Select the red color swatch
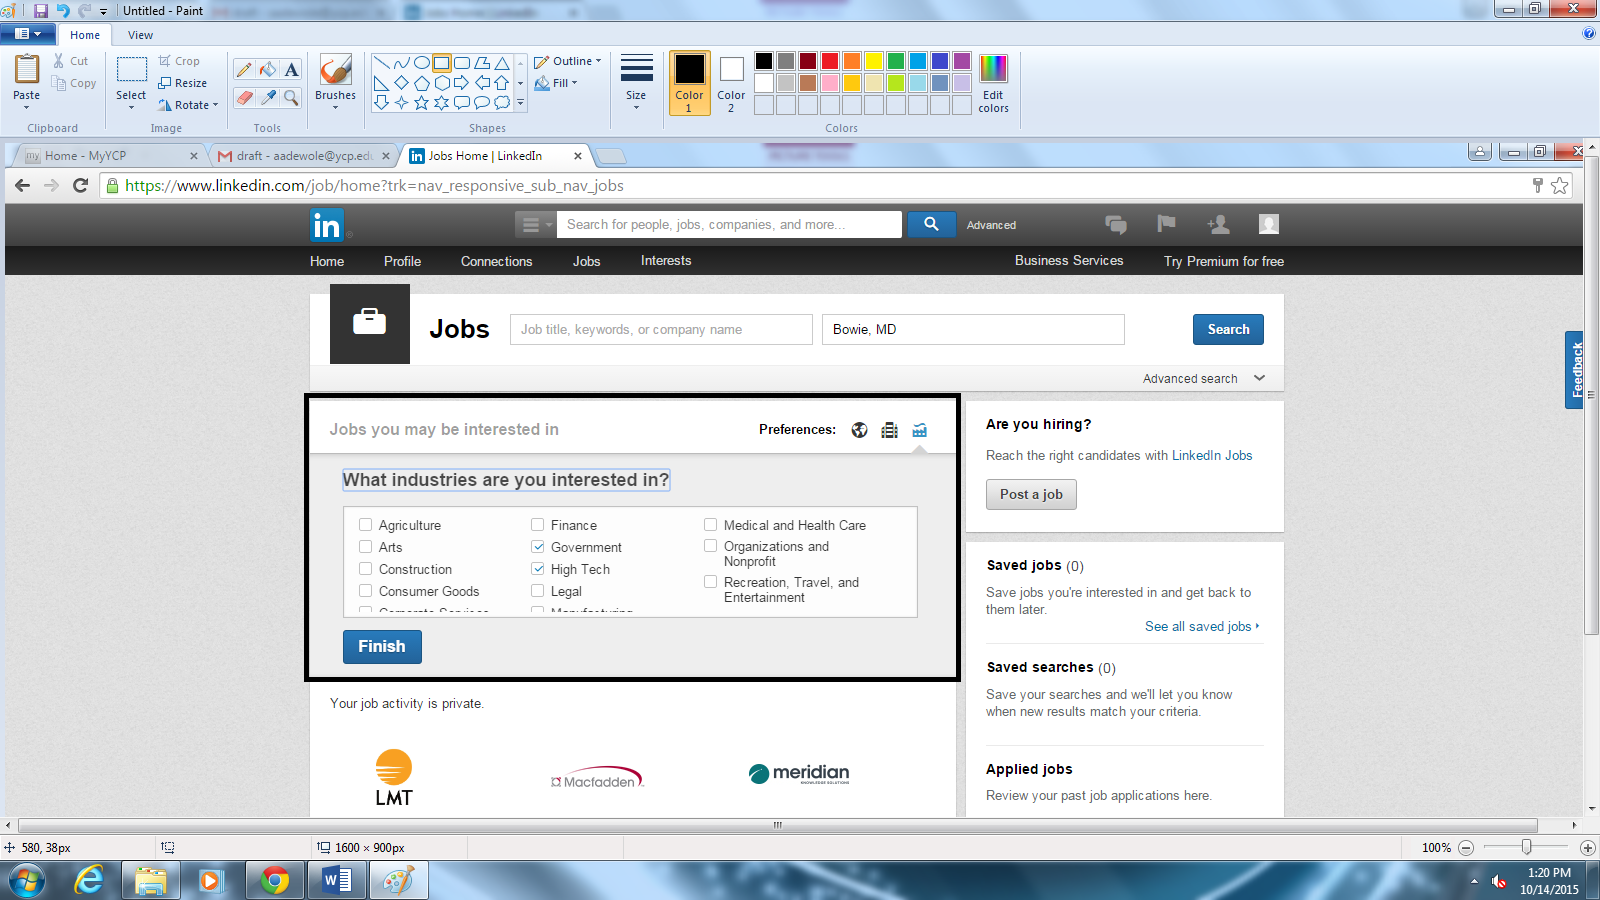This screenshot has height=900, width=1600. (x=830, y=61)
